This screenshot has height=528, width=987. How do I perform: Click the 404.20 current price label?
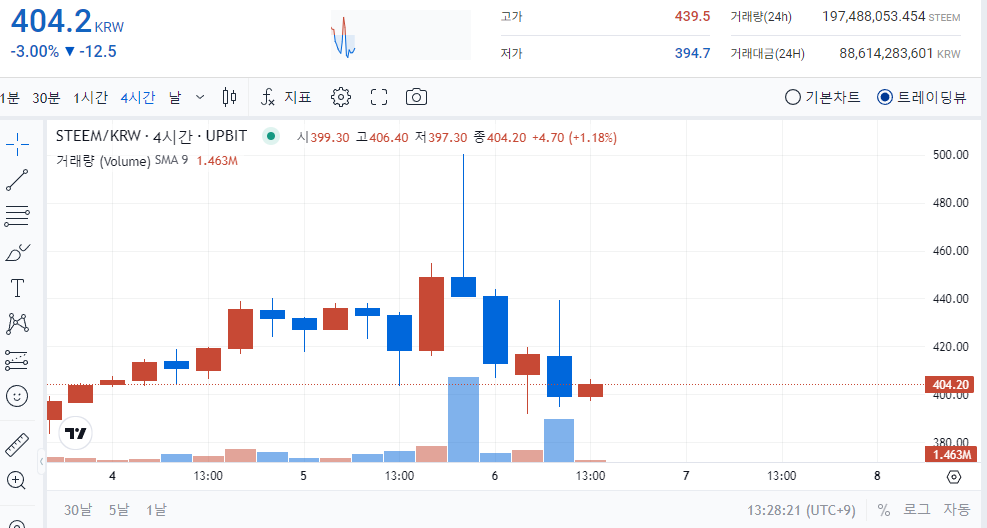click(950, 385)
